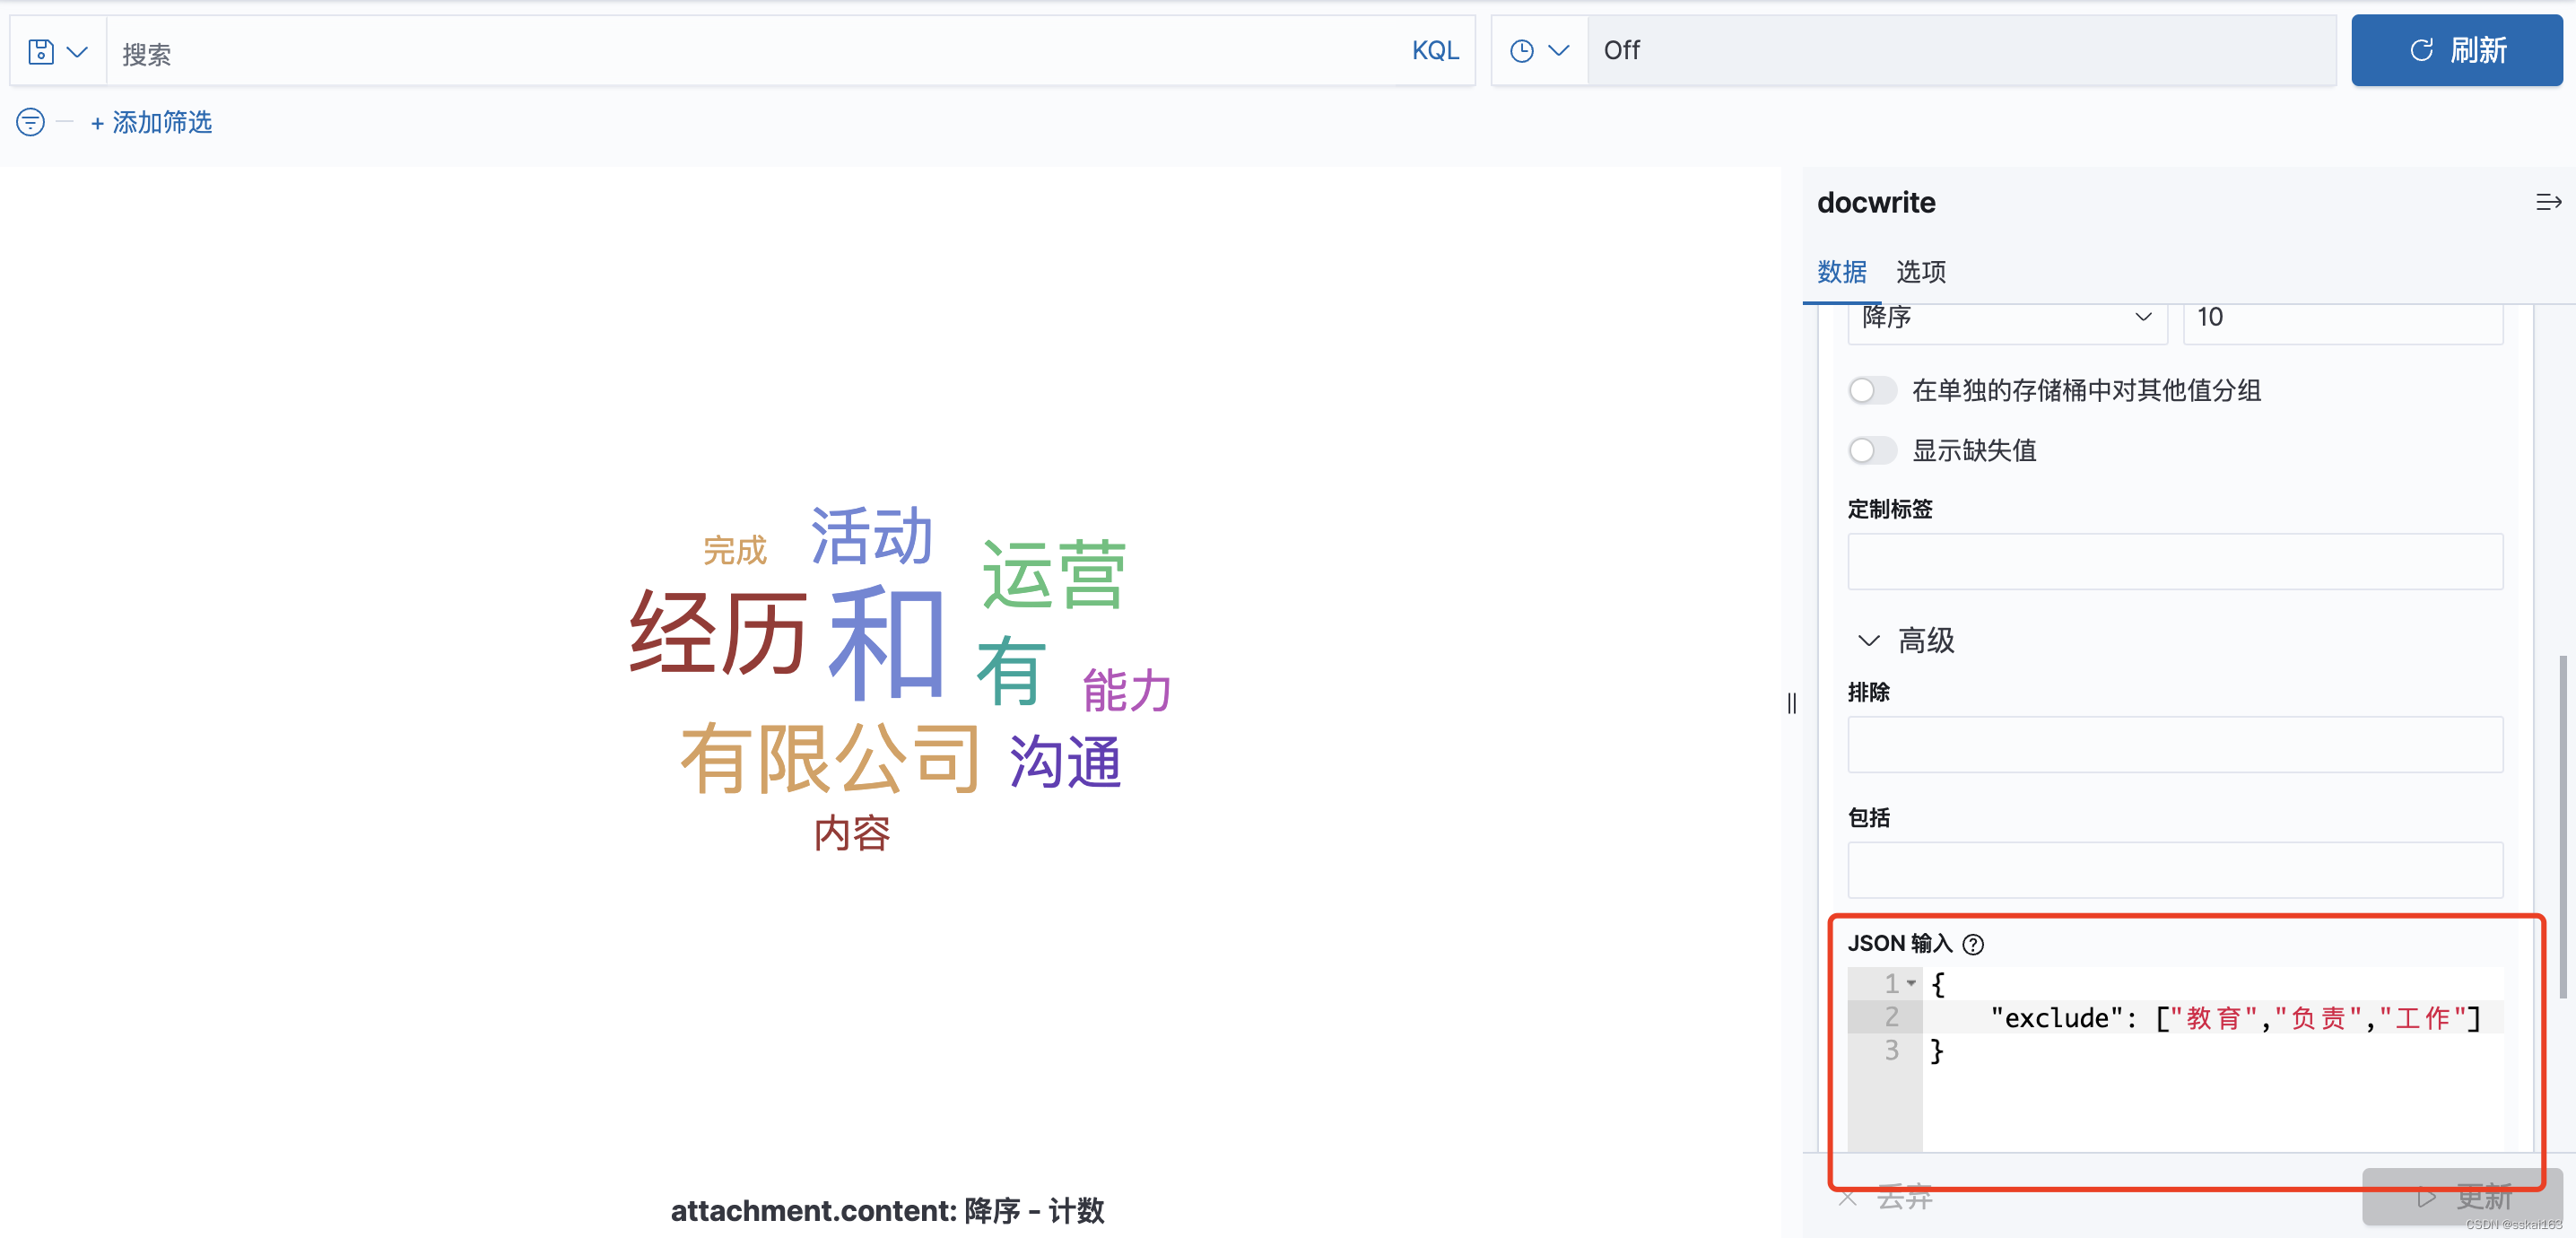
Task: Toggle 在单独的存储桶中对其他值分组 switch
Action: [1871, 390]
